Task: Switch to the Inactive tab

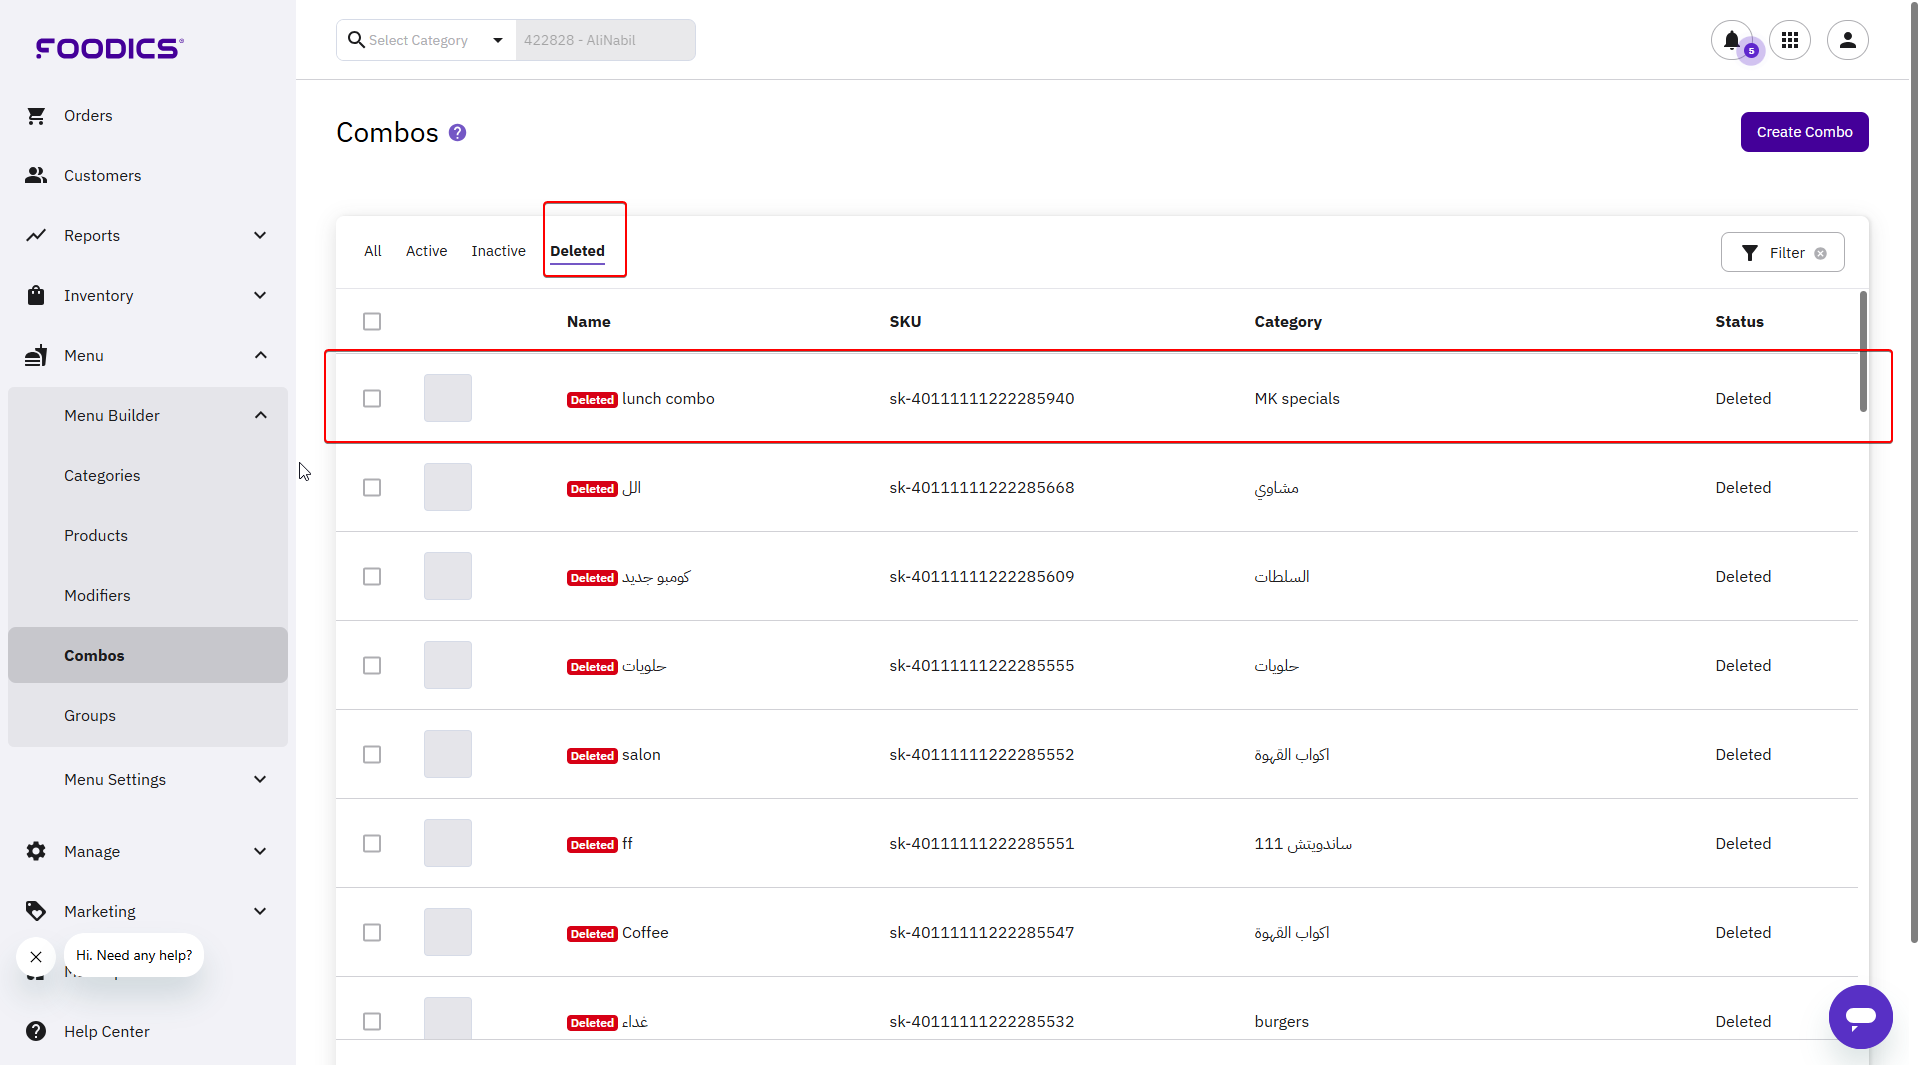Action: [x=498, y=251]
